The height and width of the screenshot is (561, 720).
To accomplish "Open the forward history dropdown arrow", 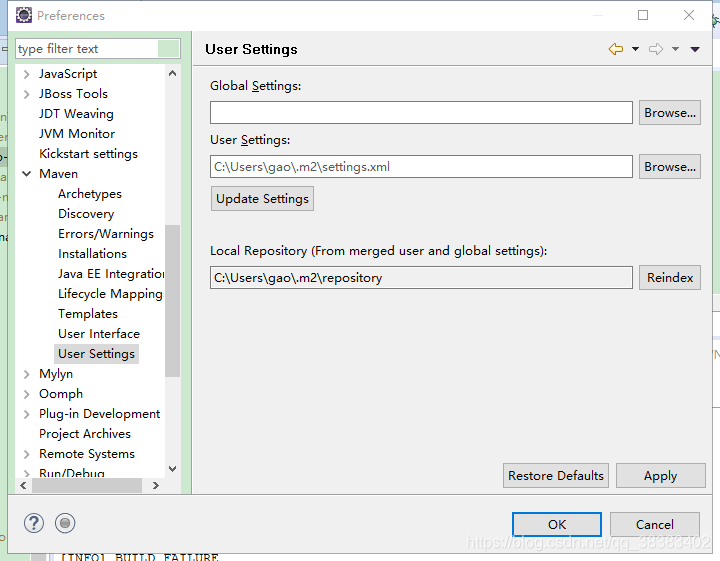I will (x=675, y=49).
